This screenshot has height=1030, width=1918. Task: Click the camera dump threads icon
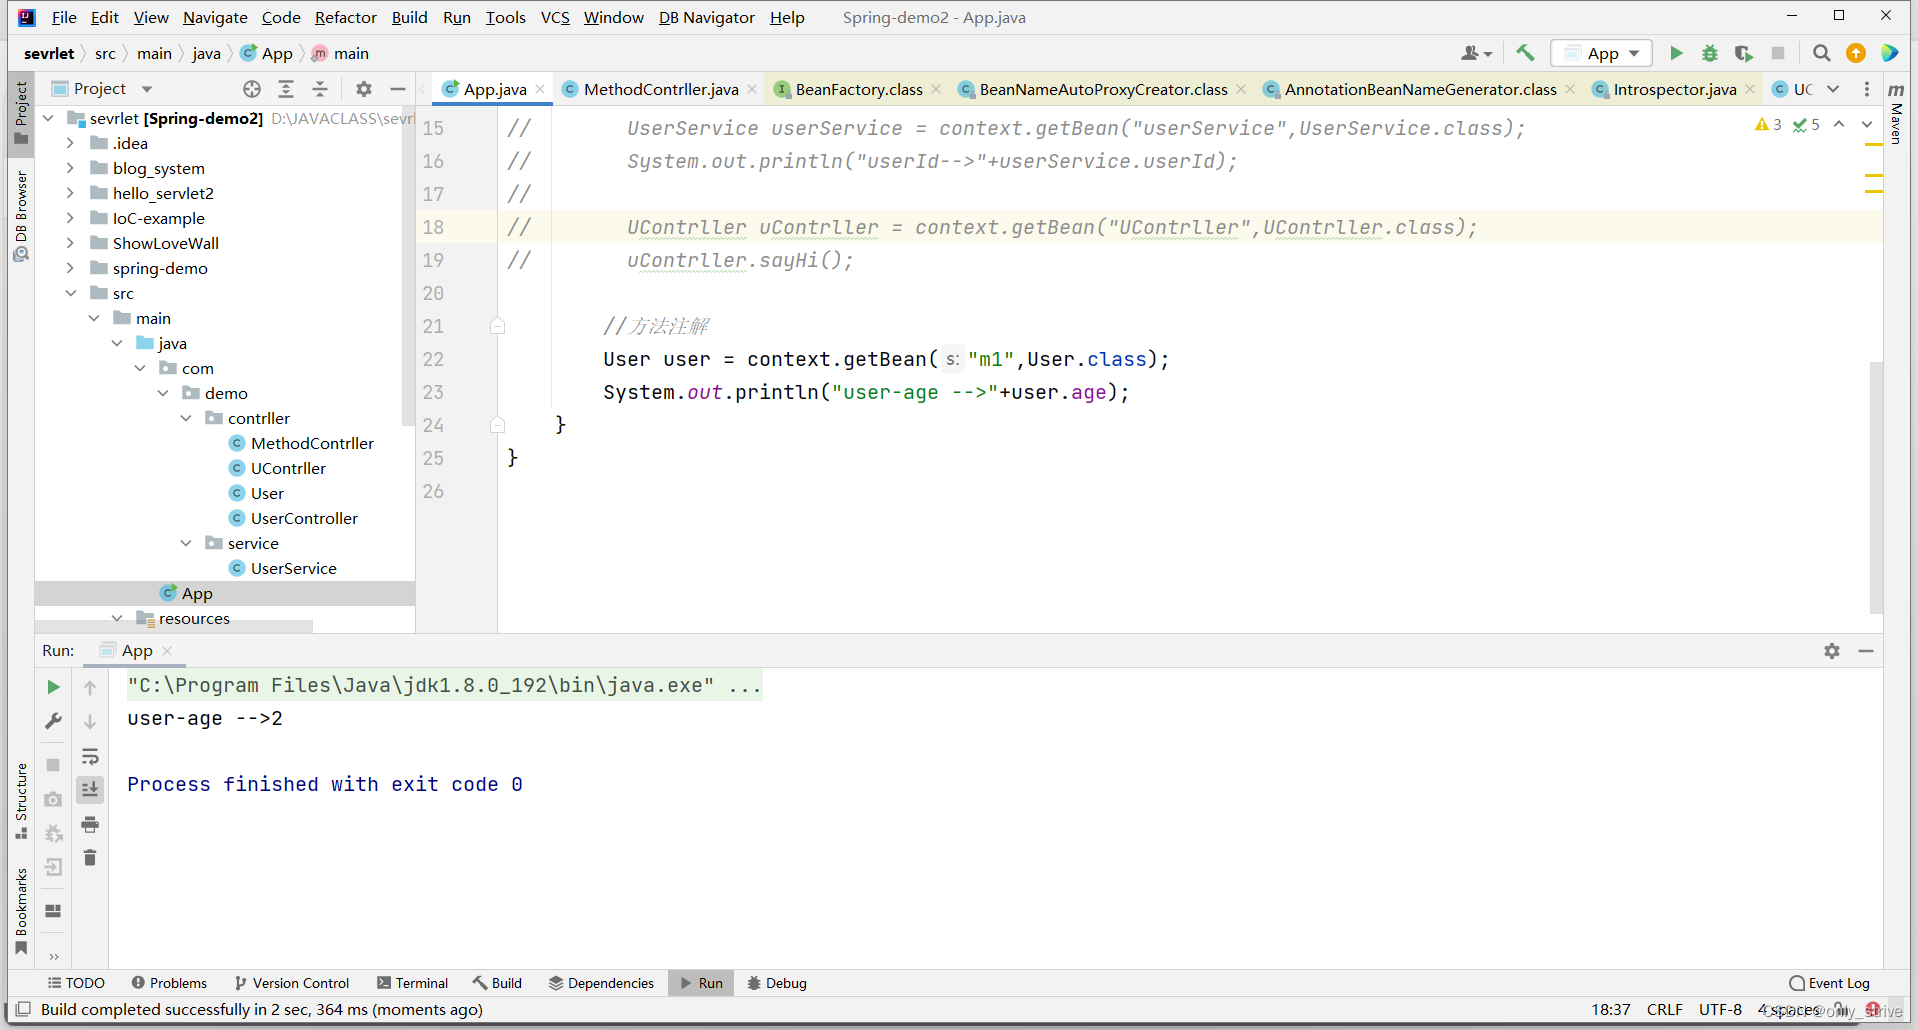pos(53,799)
